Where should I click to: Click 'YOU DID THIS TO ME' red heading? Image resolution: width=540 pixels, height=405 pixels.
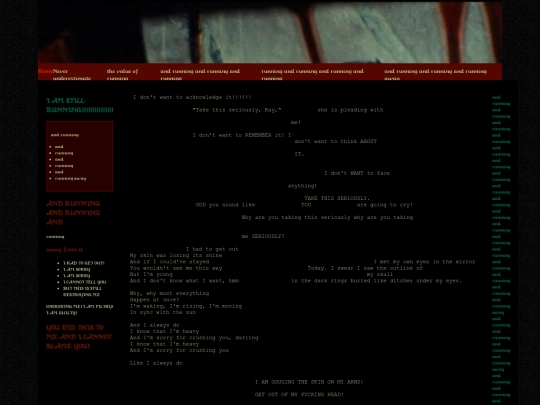[79, 337]
